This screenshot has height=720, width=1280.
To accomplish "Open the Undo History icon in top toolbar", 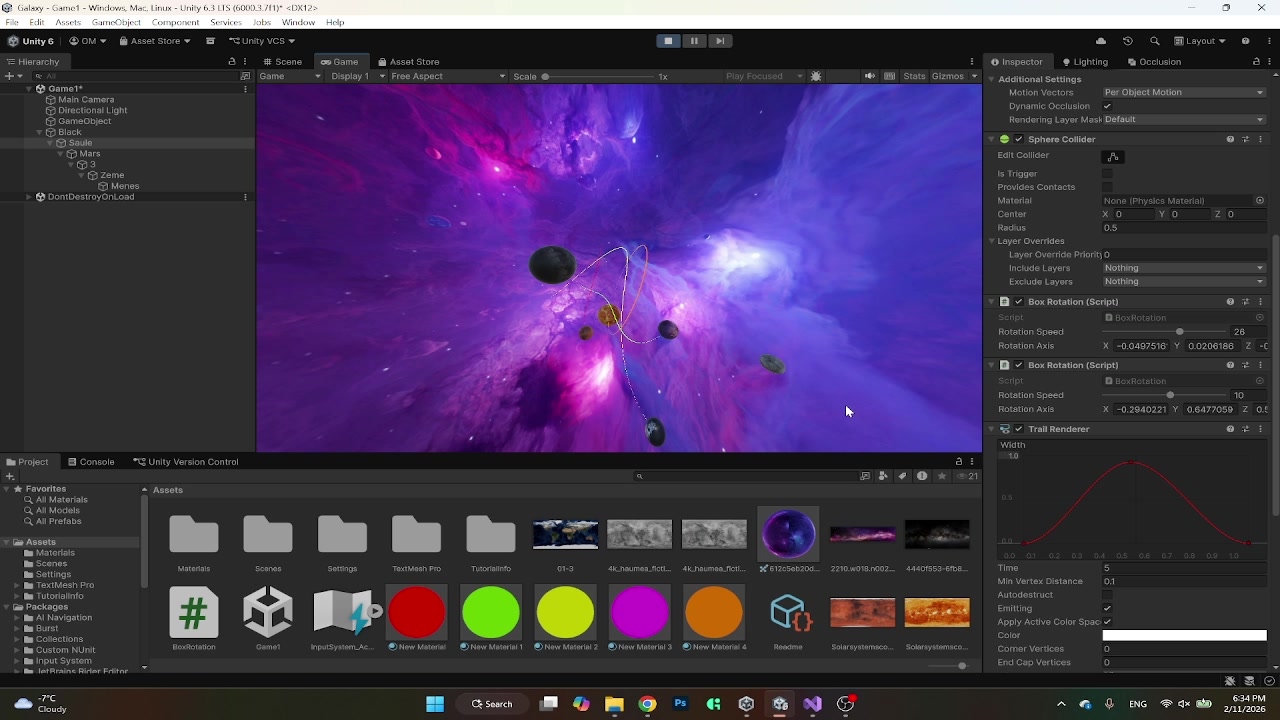I will point(1128,41).
